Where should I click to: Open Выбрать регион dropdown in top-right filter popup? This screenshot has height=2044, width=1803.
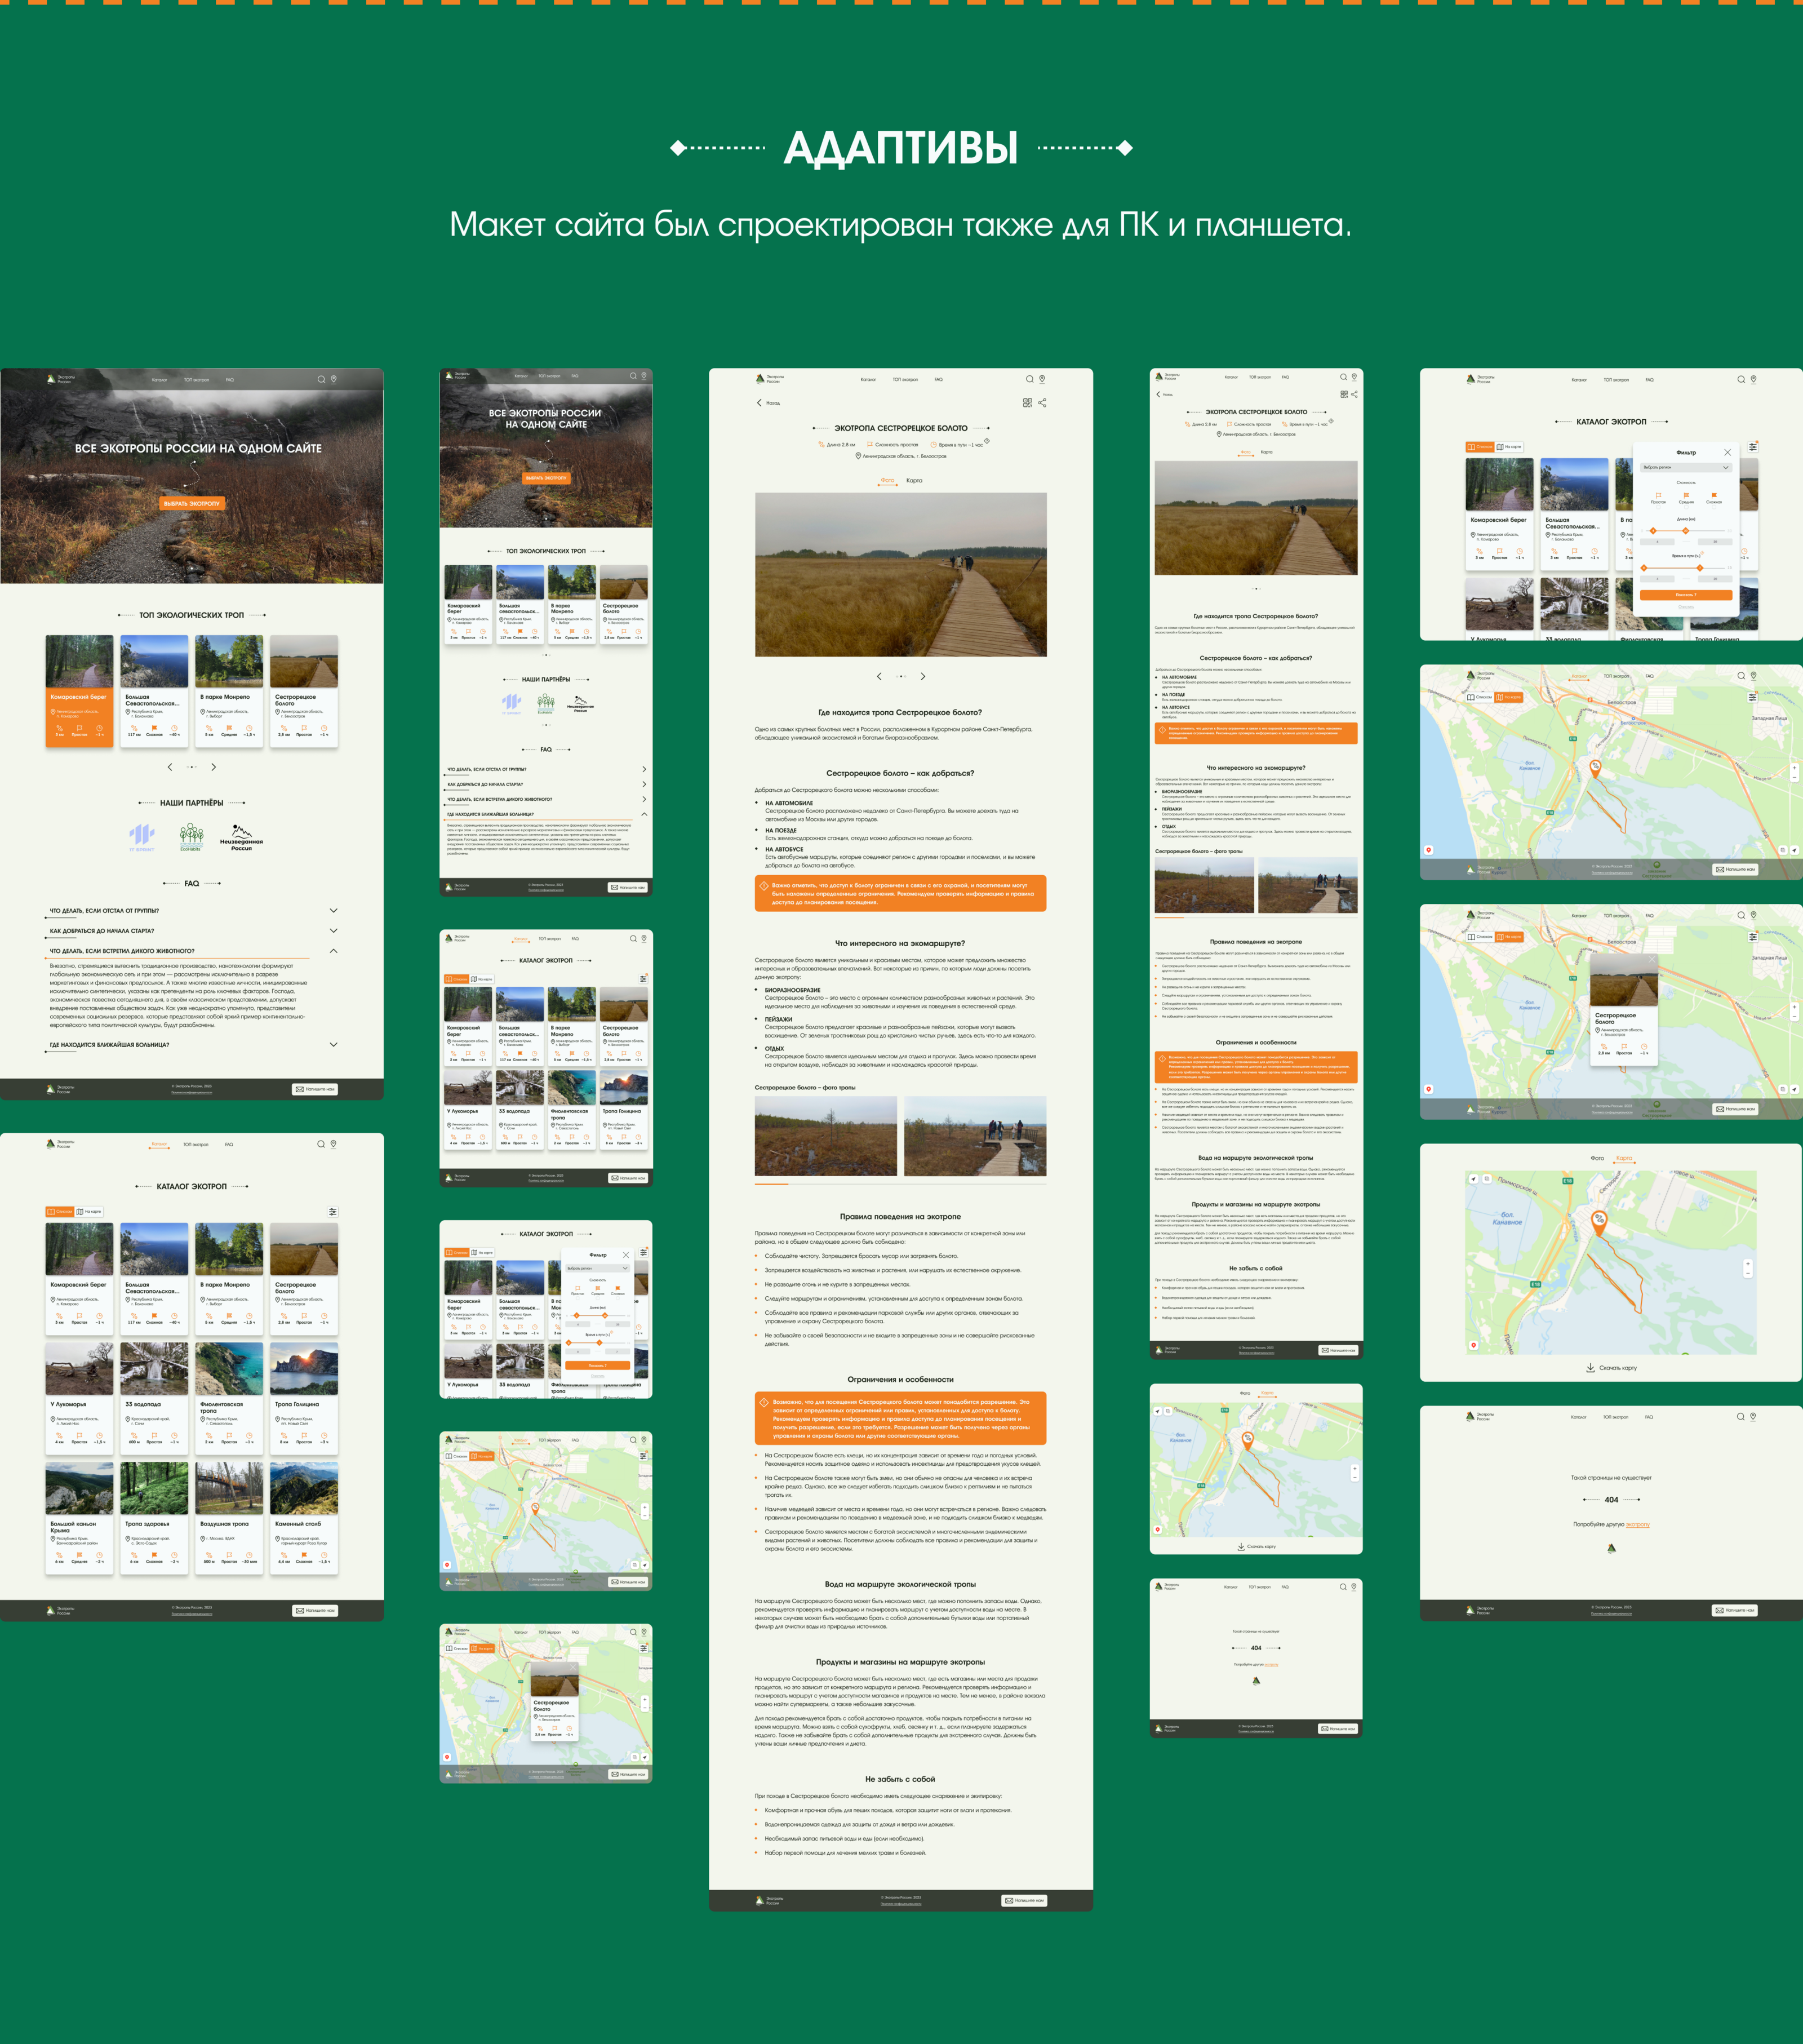point(1686,467)
